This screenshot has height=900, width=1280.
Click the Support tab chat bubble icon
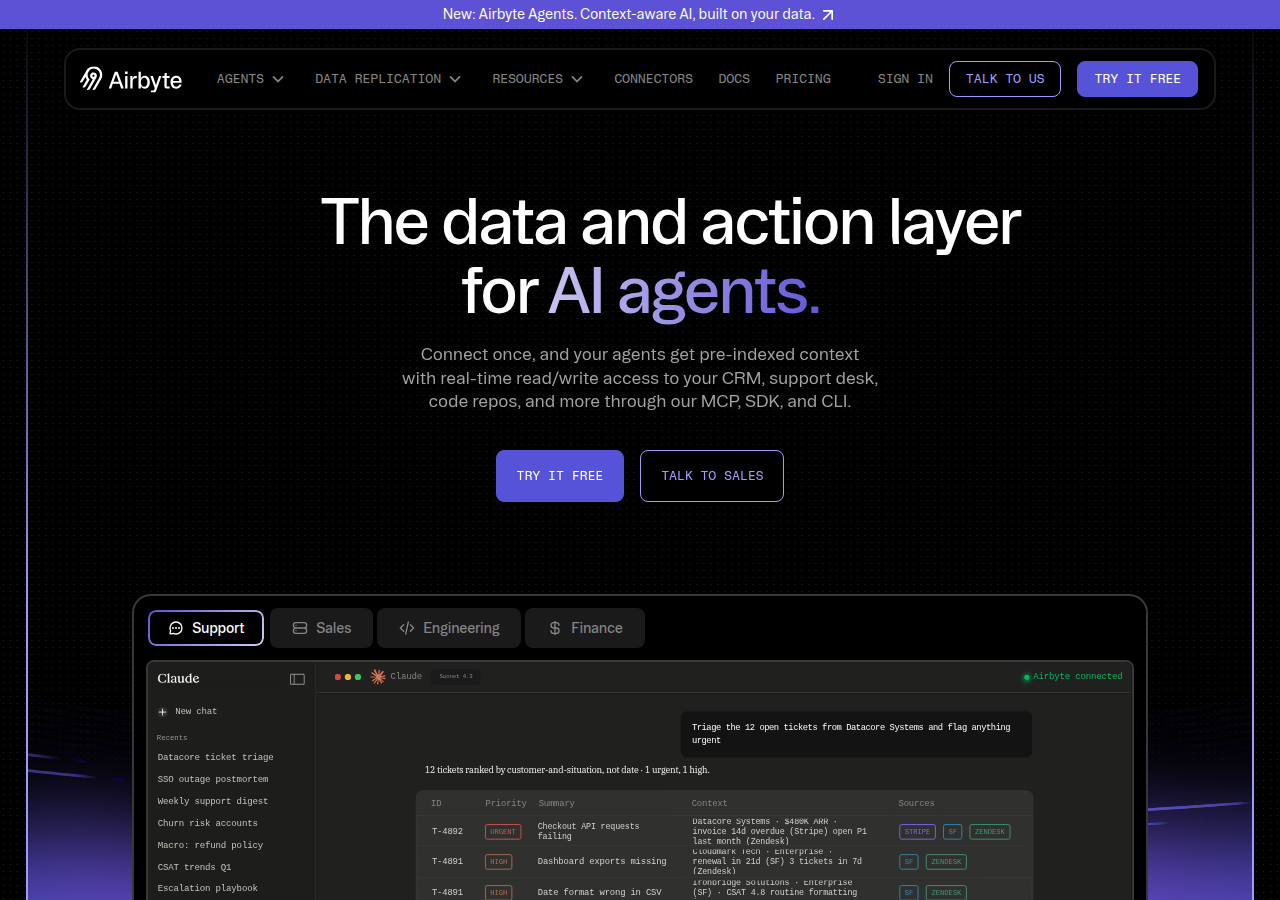pyautogui.click(x=176, y=628)
